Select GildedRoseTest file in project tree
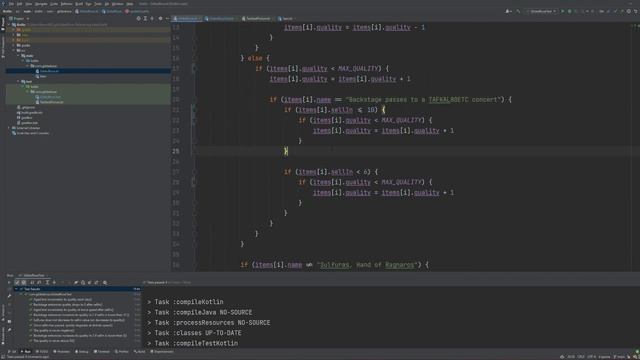640x360 pixels. pos(50,97)
